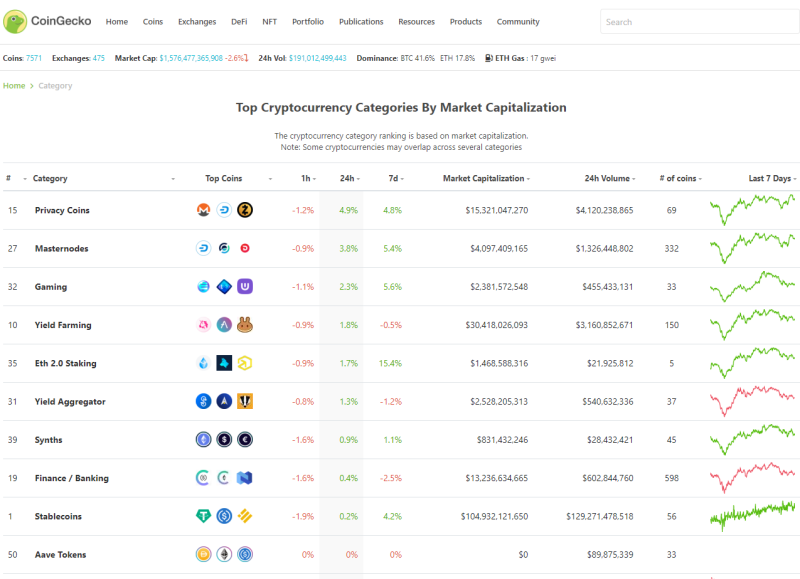Screen dimensions: 800x579
Task: Open the Products menu
Action: pyautogui.click(x=466, y=21)
